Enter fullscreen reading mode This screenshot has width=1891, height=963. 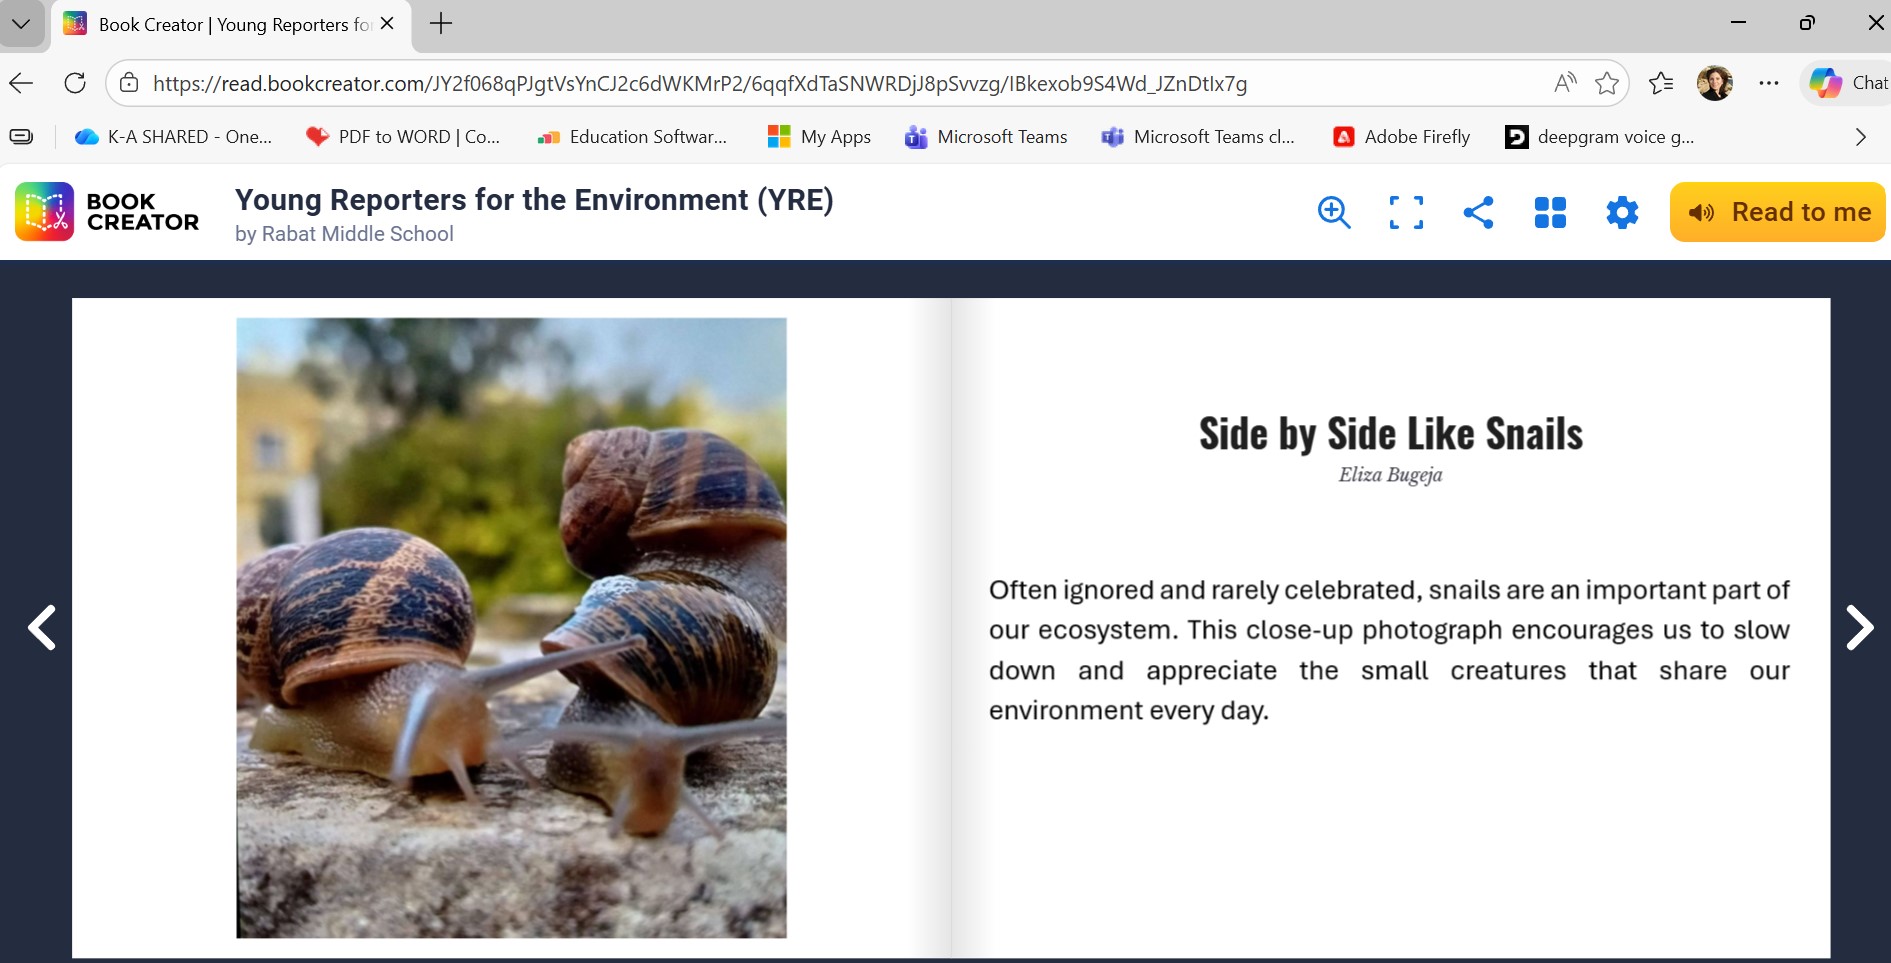pyautogui.click(x=1406, y=212)
